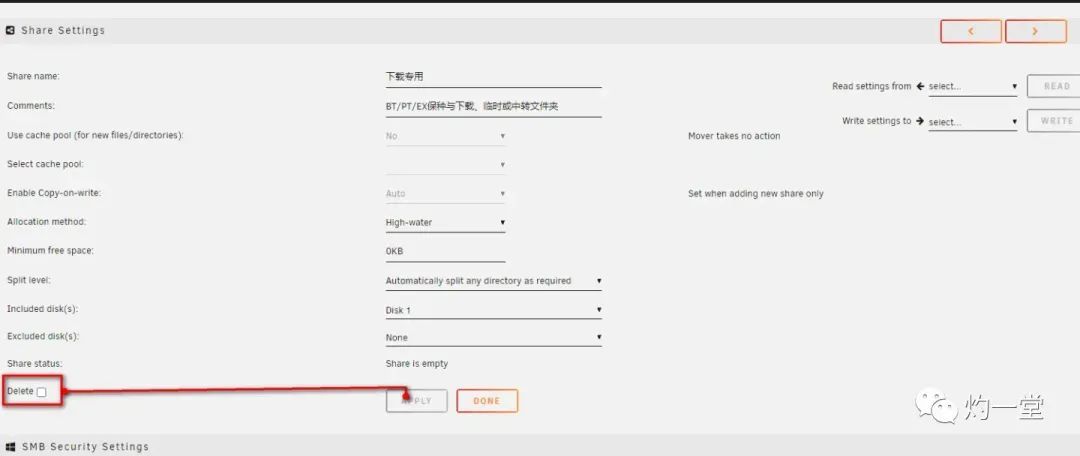Viewport: 1080px width, 456px height.
Task: Open the Use cache pool dropdown
Action: point(445,136)
